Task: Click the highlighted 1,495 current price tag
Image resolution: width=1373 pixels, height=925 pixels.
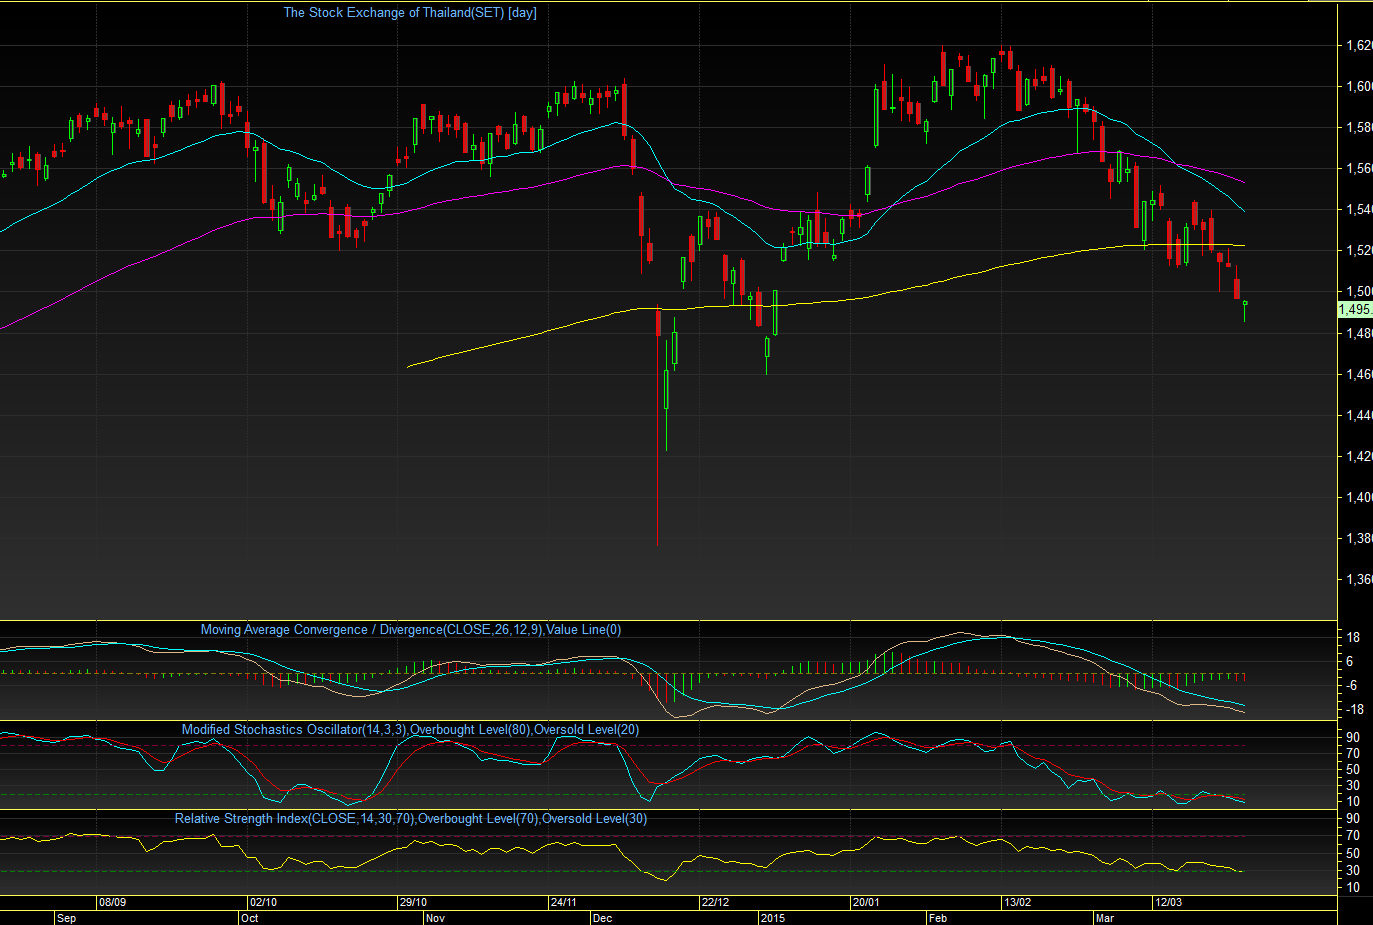Action: pos(1355,310)
